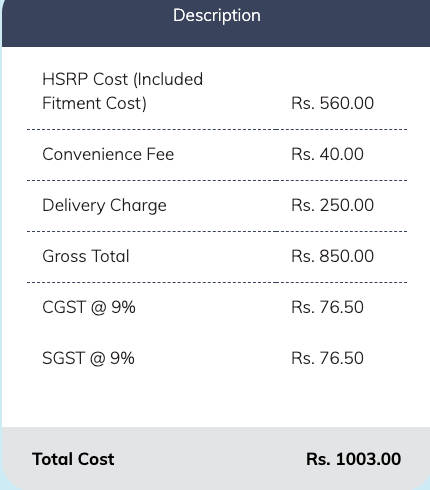This screenshot has height=490, width=430.
Task: Click the SGST Rs. 76.50 amount
Action: pyautogui.click(x=327, y=358)
